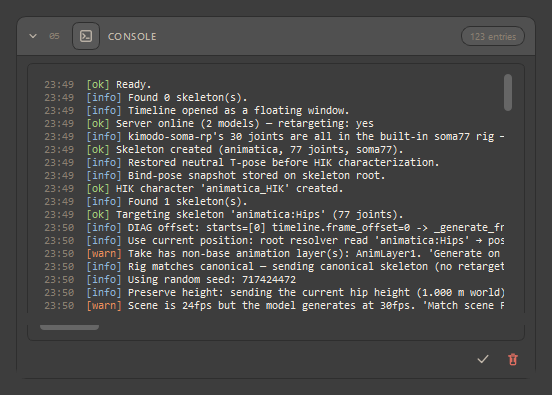Click the horizontal scrollbar thumb under the log
This screenshot has height=395, width=552.
69,327
